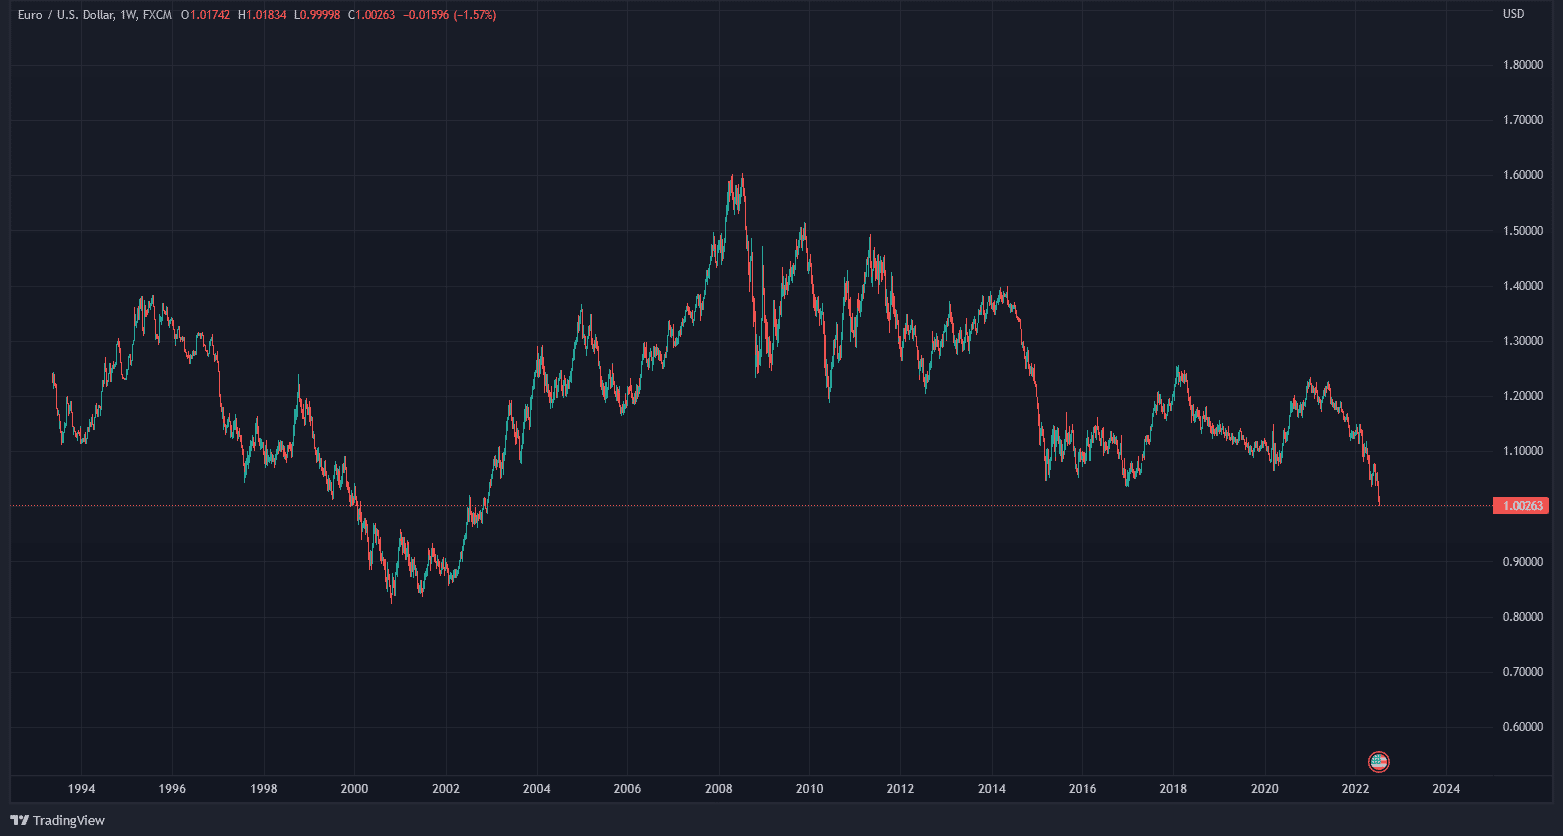
Task: Click the 1.80000 price scale label
Action: click(1523, 65)
